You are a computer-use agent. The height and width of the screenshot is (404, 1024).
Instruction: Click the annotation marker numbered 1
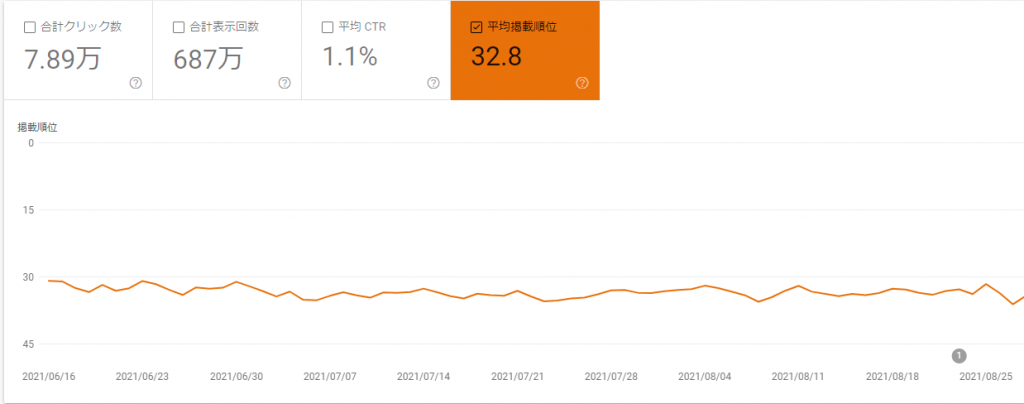pos(959,356)
